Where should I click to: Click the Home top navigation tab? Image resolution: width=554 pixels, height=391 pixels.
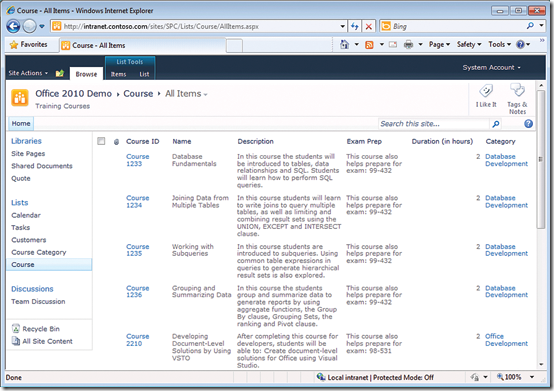(x=21, y=123)
